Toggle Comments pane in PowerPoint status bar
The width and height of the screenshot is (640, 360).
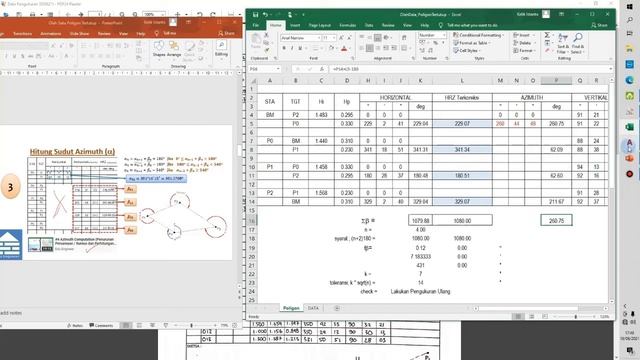click(x=101, y=325)
